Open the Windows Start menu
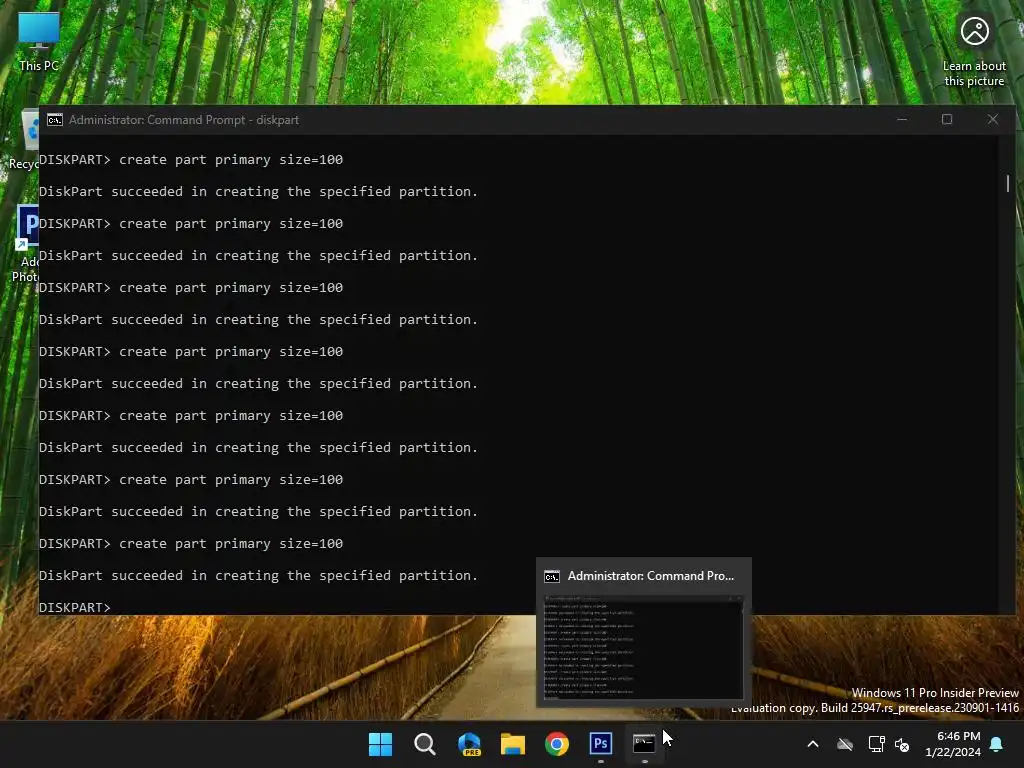Viewport: 1024px width, 768px height. [x=380, y=744]
